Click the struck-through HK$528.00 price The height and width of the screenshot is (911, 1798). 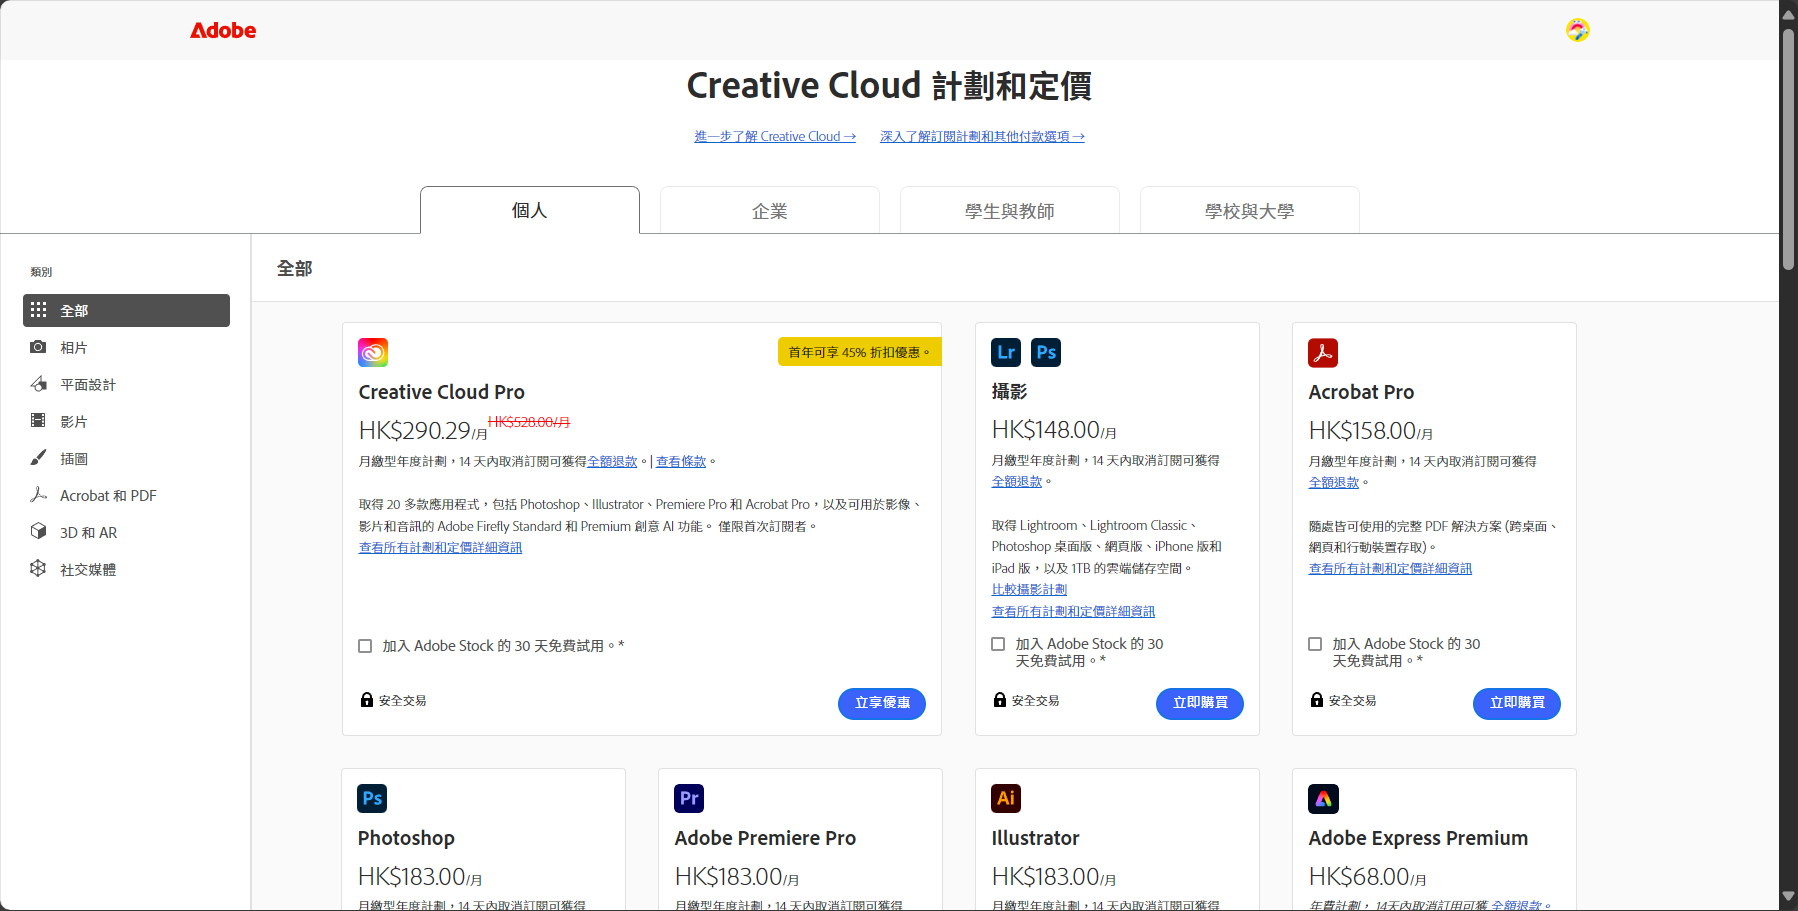tap(529, 422)
